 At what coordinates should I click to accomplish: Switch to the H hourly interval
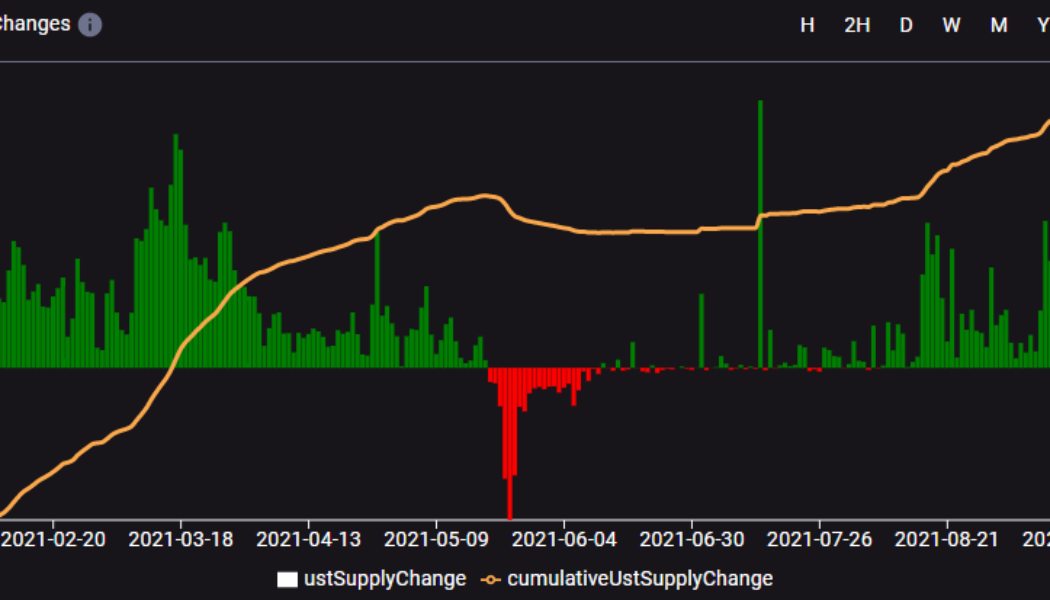[x=807, y=26]
